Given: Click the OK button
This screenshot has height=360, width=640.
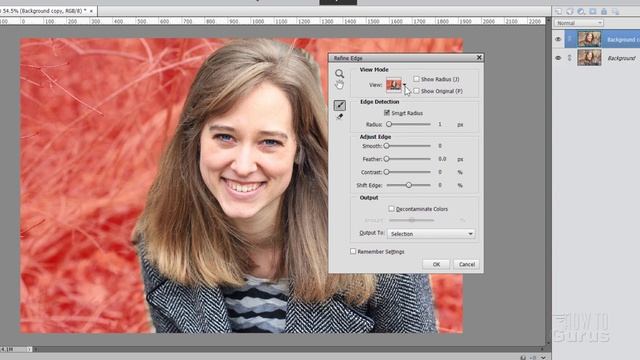Looking at the screenshot, I should pyautogui.click(x=436, y=264).
